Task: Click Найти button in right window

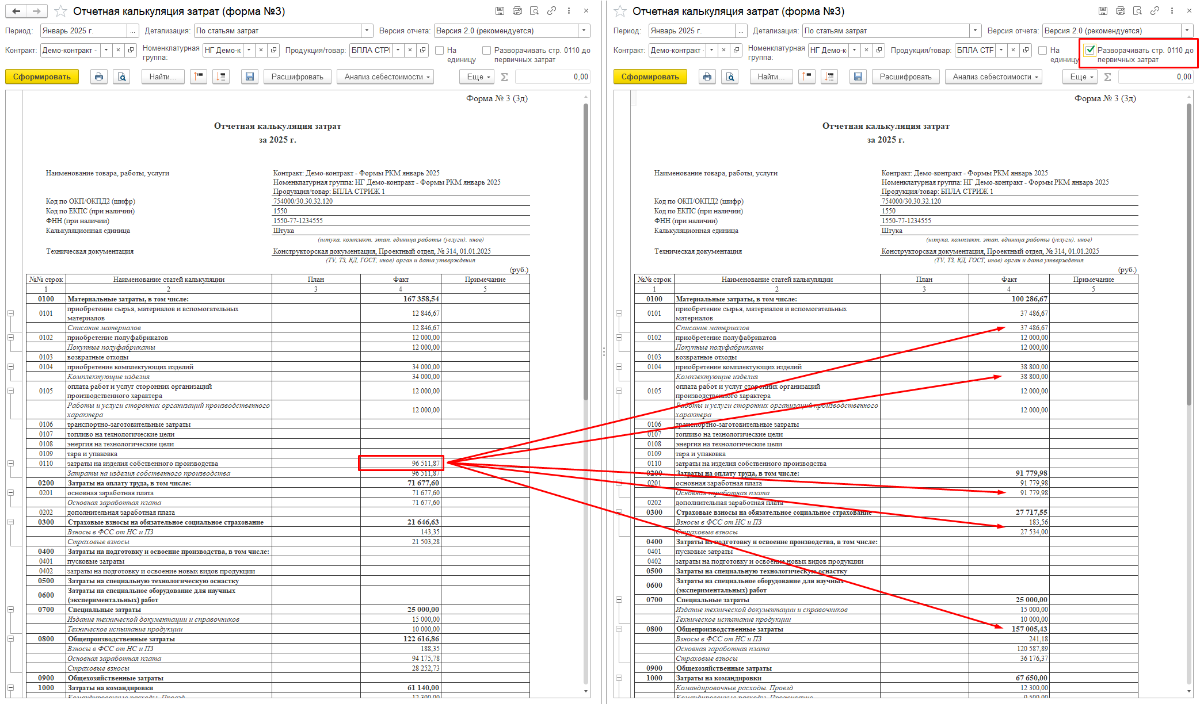Action: (x=769, y=76)
